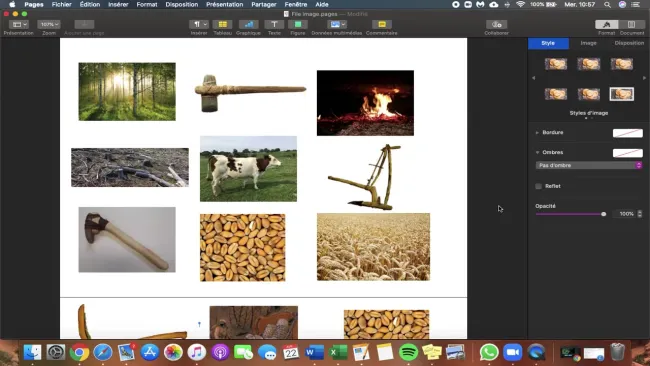Apply the second image style in top row
This screenshot has height=366, width=650.
[x=589, y=64]
